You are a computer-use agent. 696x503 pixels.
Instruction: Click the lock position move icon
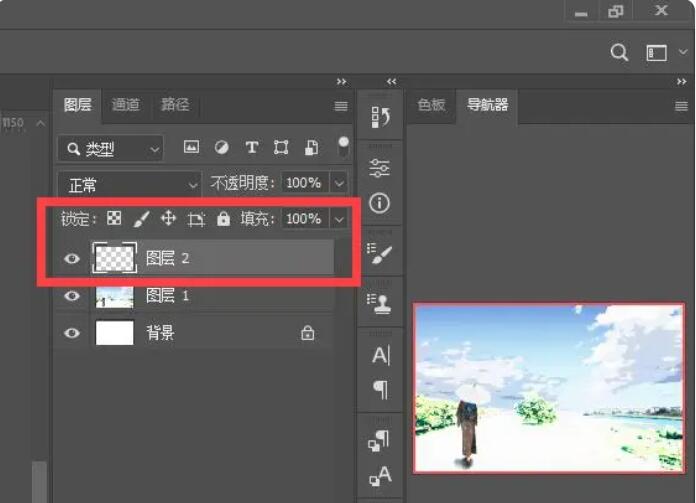click(168, 219)
